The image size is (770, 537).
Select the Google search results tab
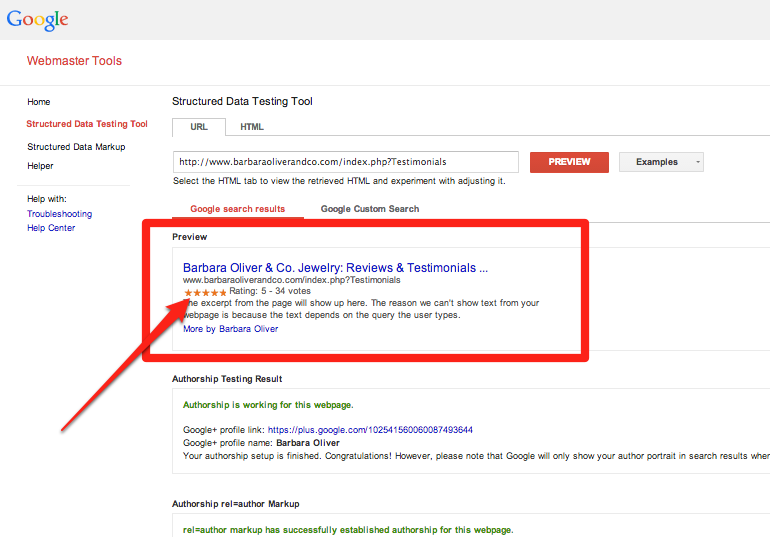pyautogui.click(x=238, y=209)
